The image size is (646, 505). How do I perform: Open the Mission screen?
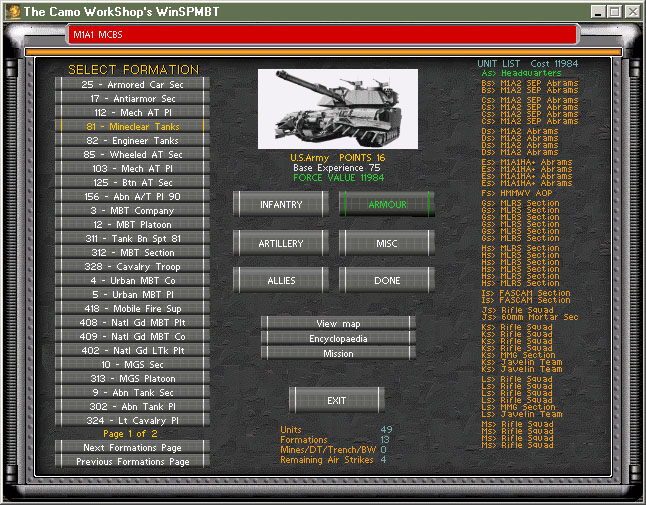338,353
